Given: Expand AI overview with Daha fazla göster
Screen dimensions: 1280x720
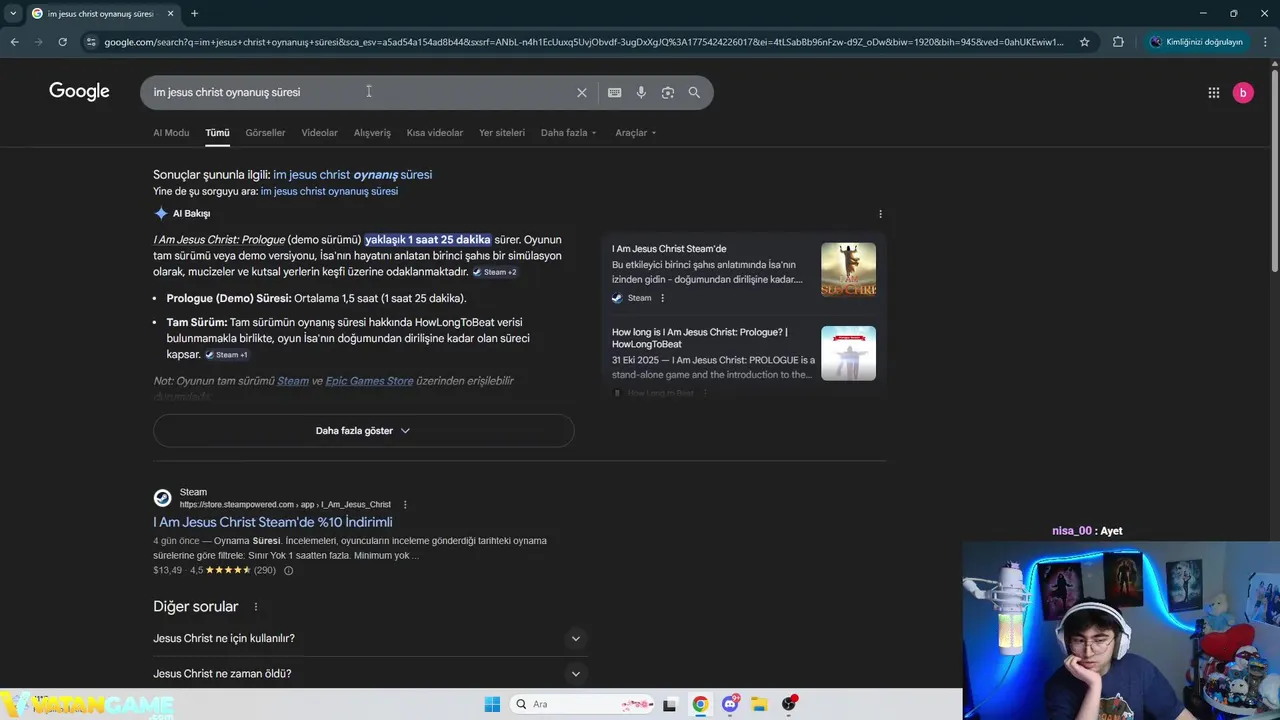Looking at the screenshot, I should point(363,431).
